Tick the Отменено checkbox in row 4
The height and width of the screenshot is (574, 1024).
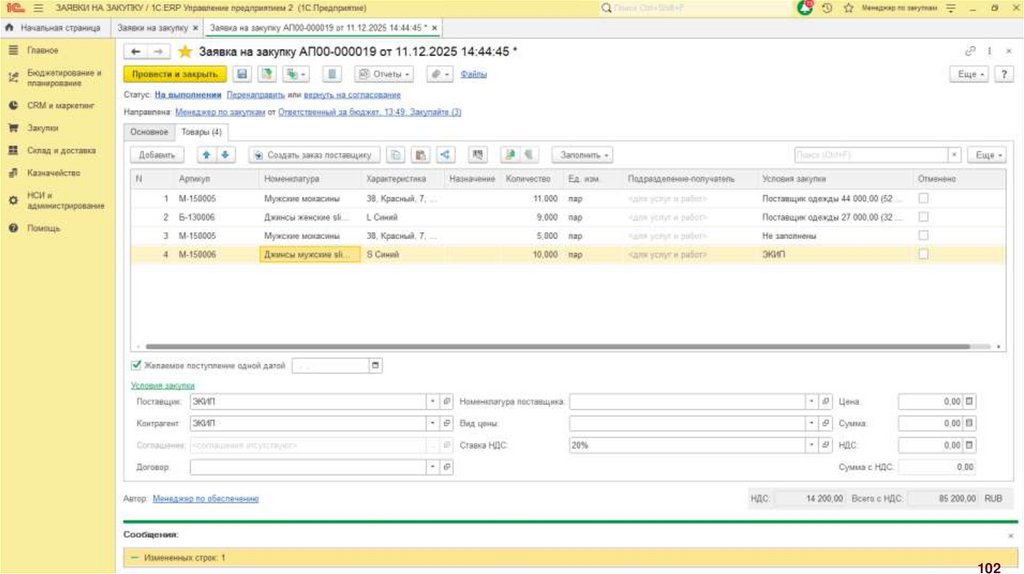click(x=923, y=254)
